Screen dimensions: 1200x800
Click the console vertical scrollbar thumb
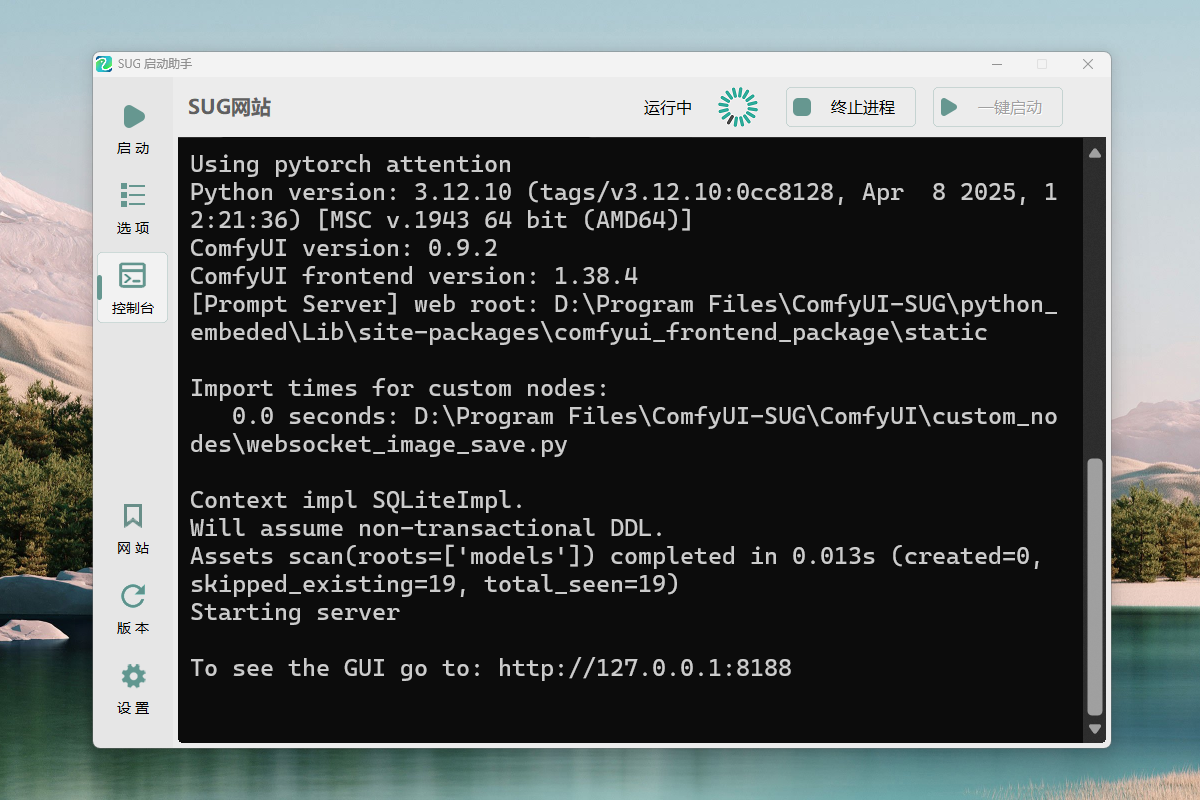pyautogui.click(x=1094, y=586)
